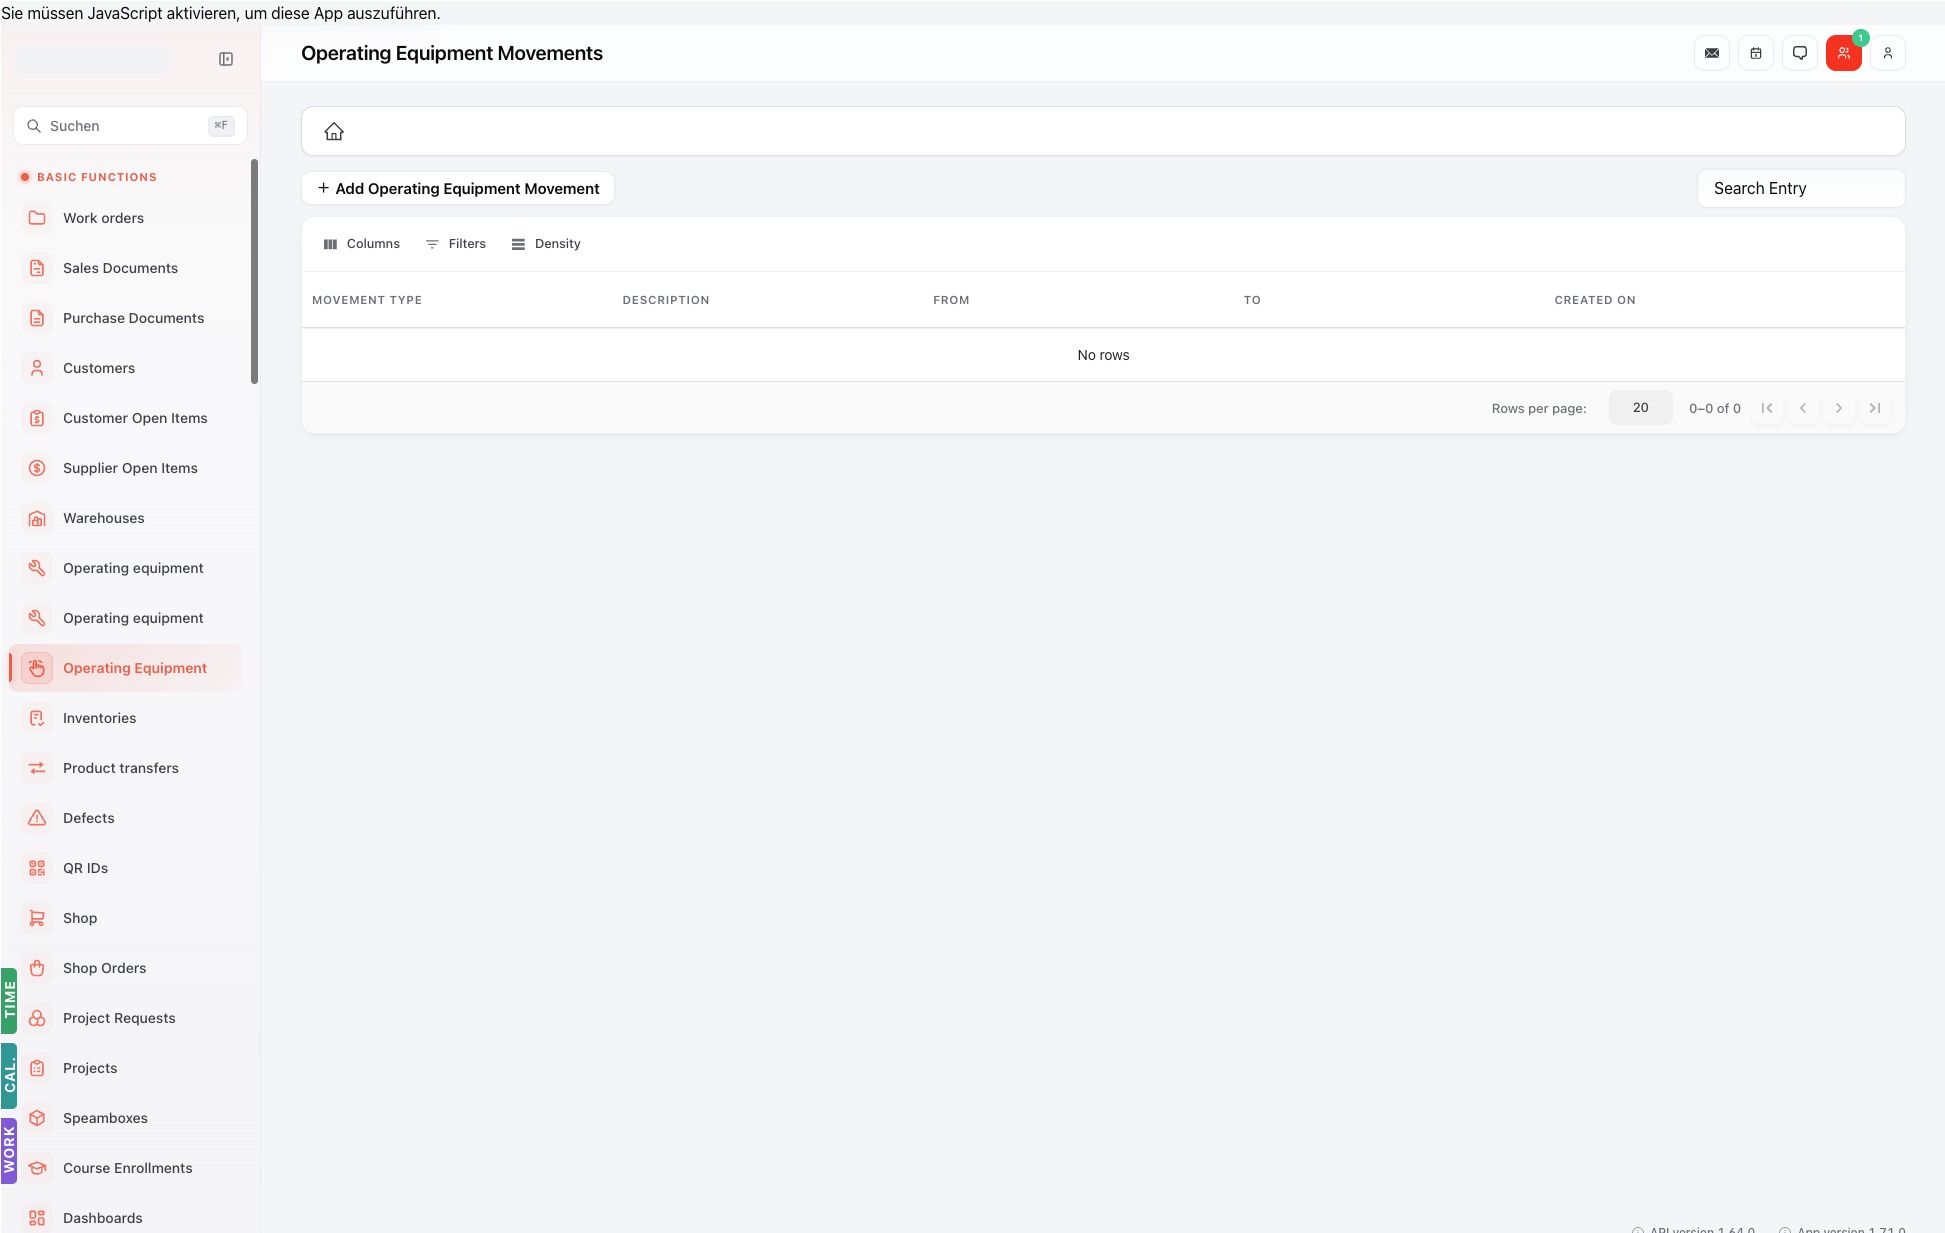Viewport: 1945px width, 1233px height.
Task: Collapse the sidebar with the panel icon
Action: pyautogui.click(x=226, y=60)
